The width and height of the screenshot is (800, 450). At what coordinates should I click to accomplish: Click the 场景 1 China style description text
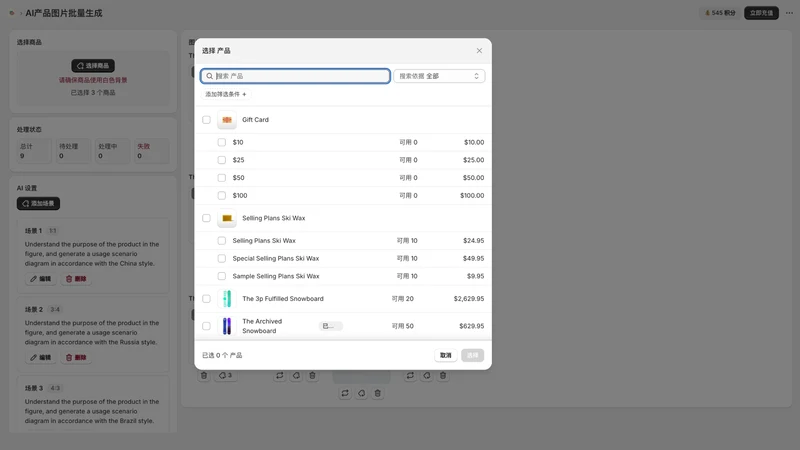[x=92, y=254]
